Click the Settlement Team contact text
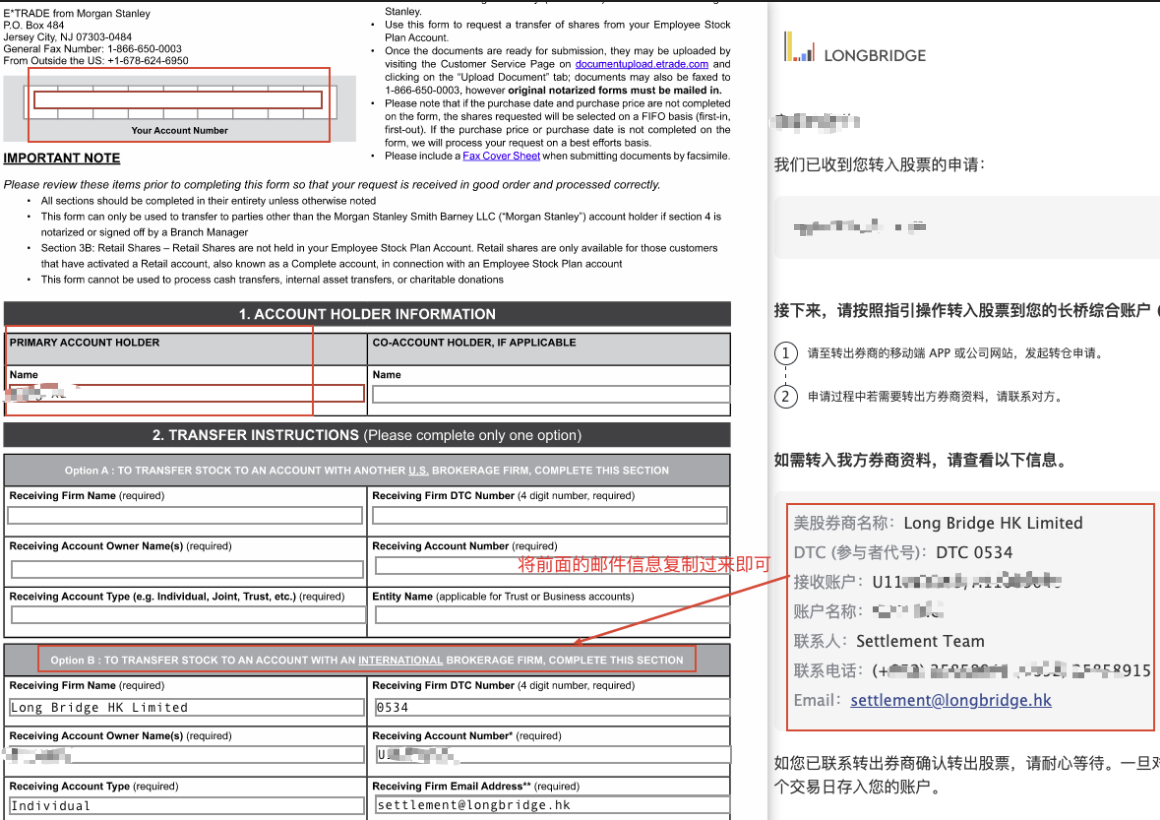The image size is (1160, 820). point(920,641)
